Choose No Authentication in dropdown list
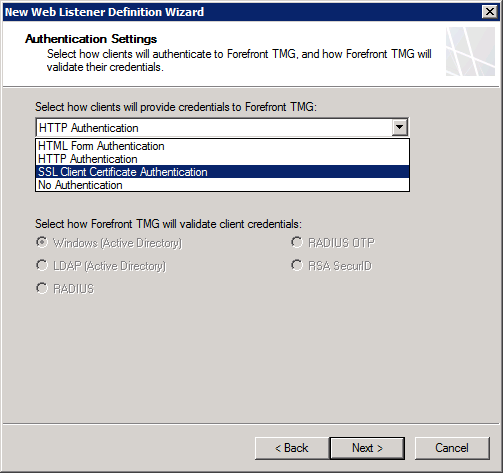The height and width of the screenshot is (473, 503). 222,185
